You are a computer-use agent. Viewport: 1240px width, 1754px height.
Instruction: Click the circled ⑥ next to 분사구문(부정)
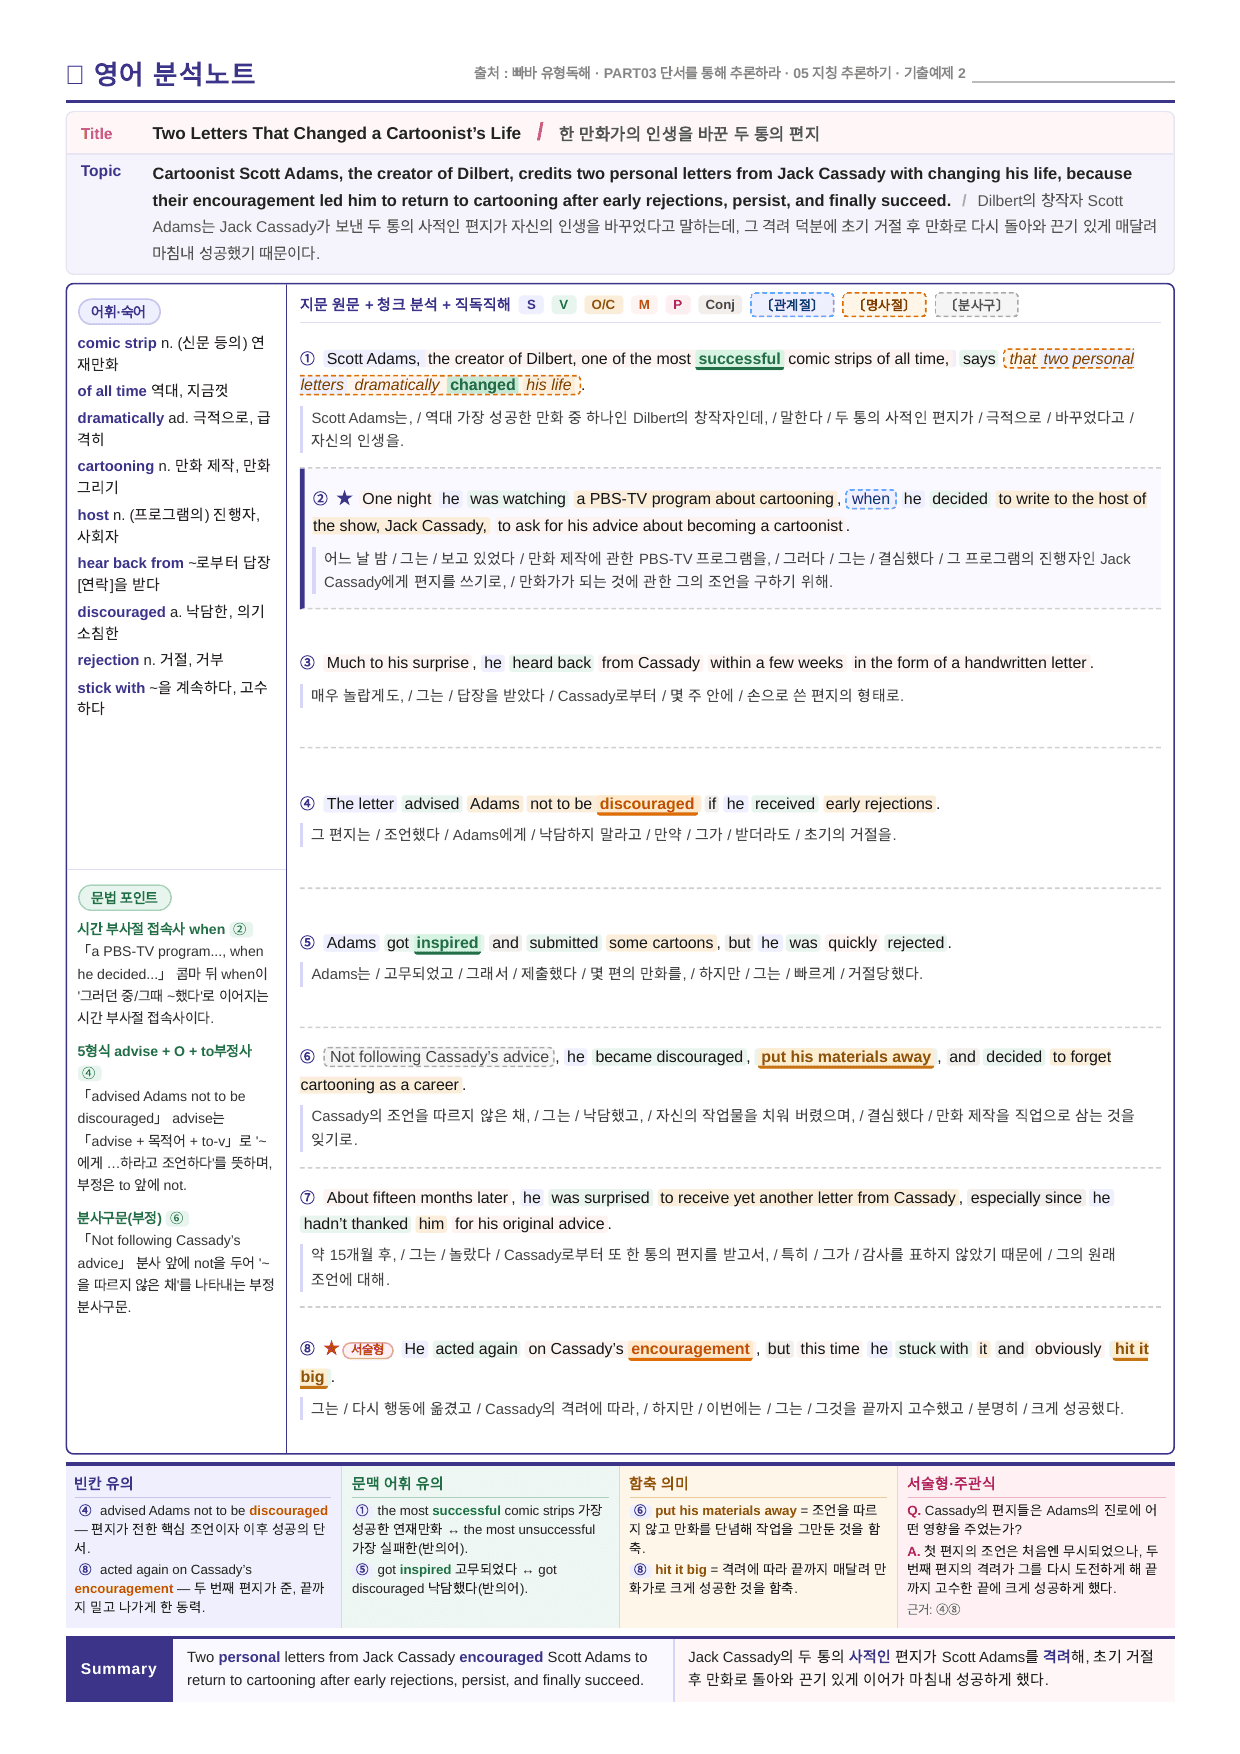[x=177, y=1218]
